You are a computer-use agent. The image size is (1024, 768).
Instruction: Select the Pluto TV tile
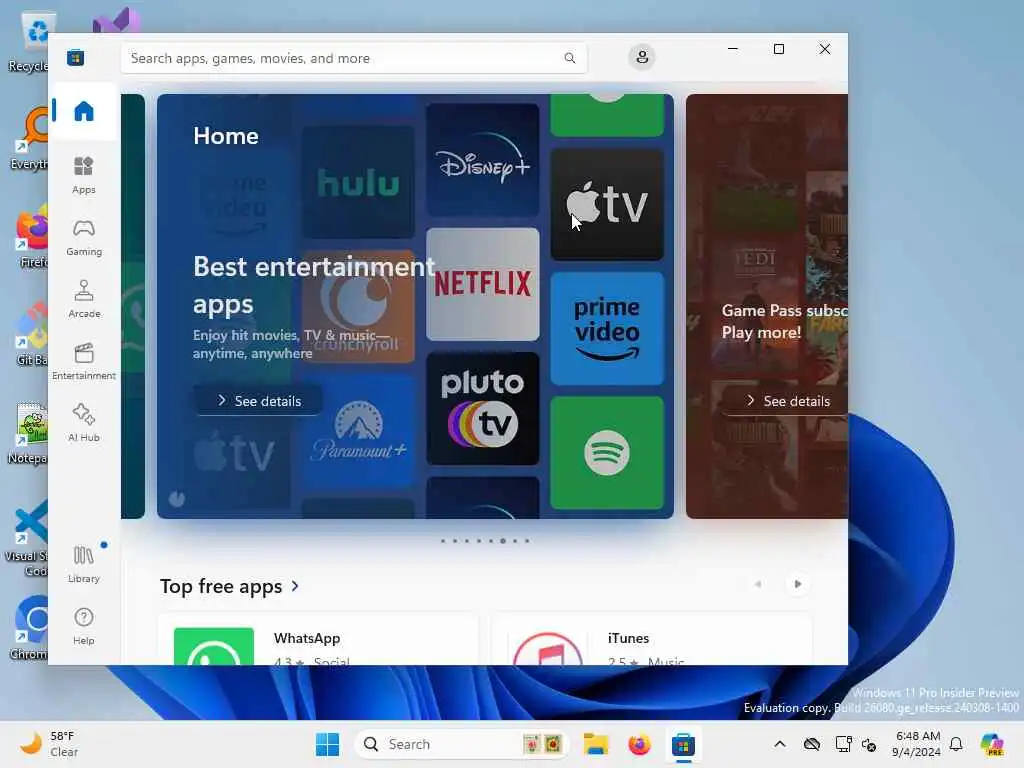pyautogui.click(x=483, y=408)
